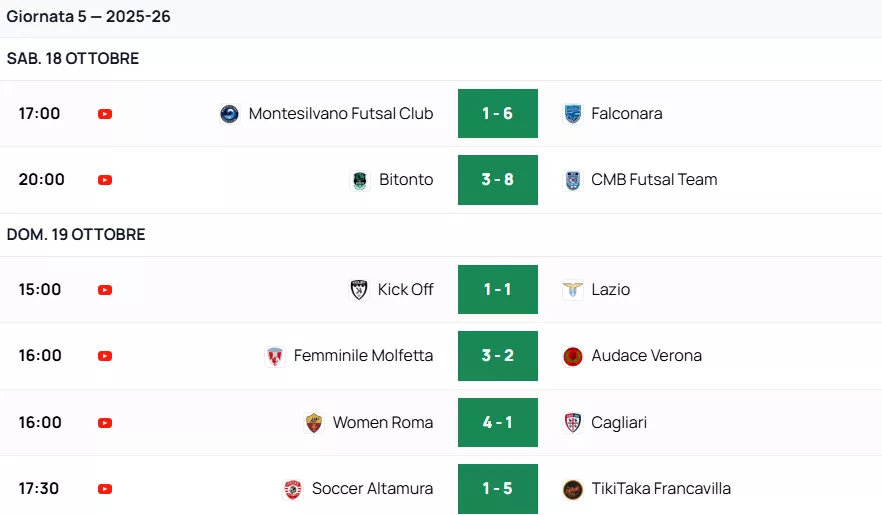Open the 4 - 1 Women Roma score
The height and width of the screenshot is (515, 882).
click(498, 423)
